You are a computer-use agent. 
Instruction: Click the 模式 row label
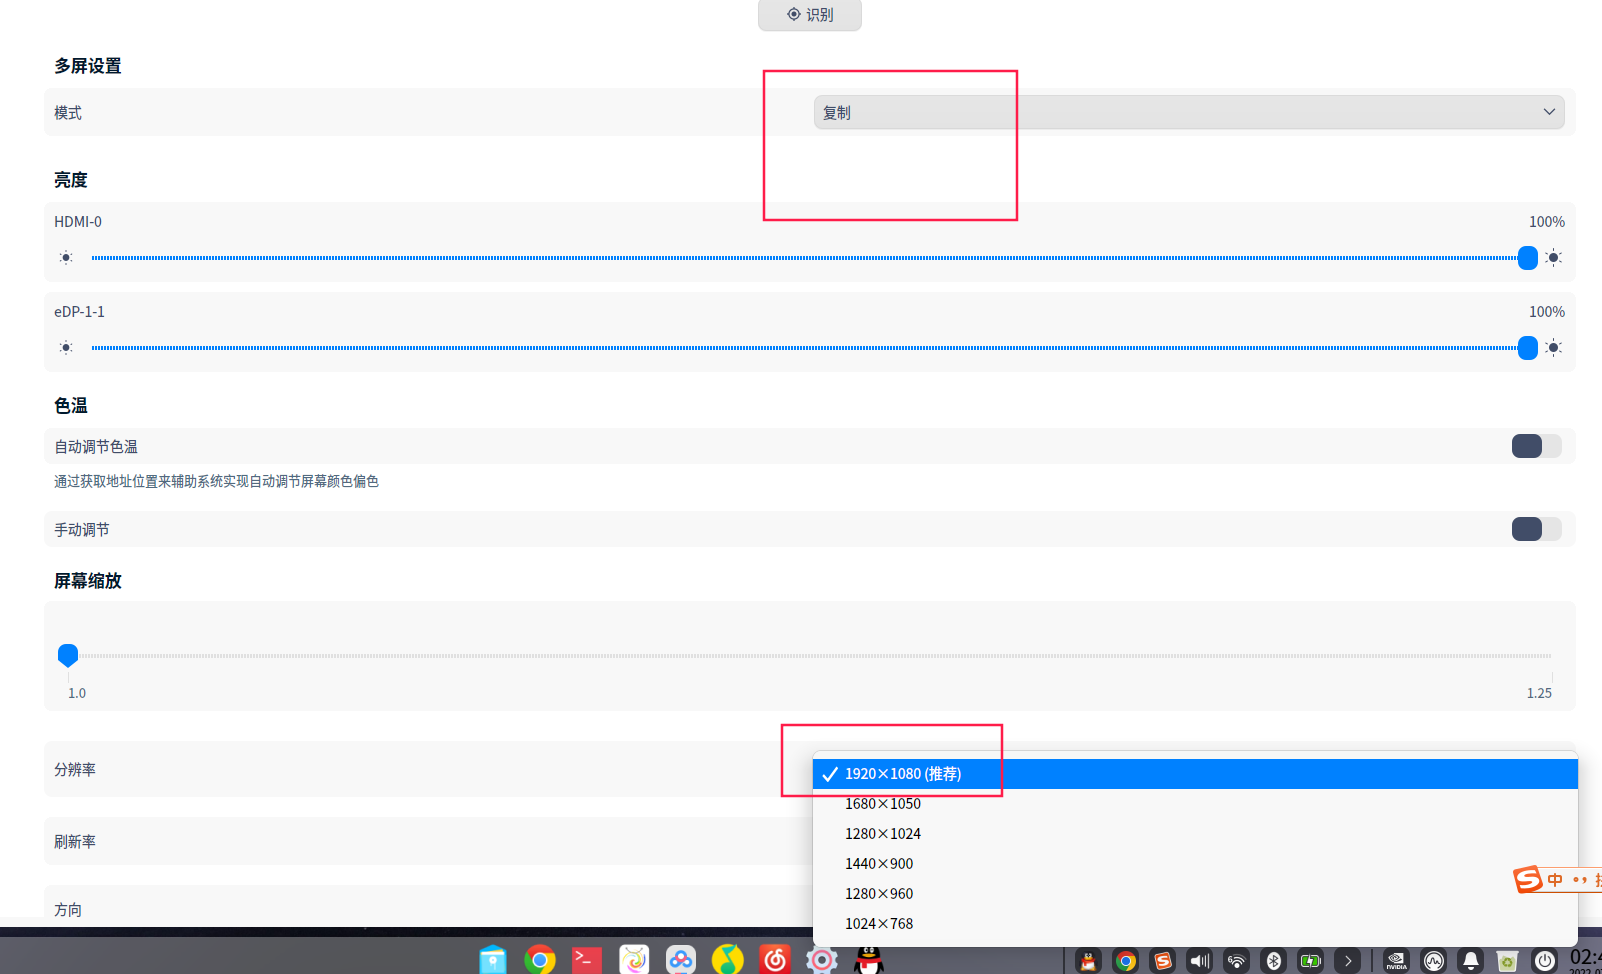tap(68, 113)
